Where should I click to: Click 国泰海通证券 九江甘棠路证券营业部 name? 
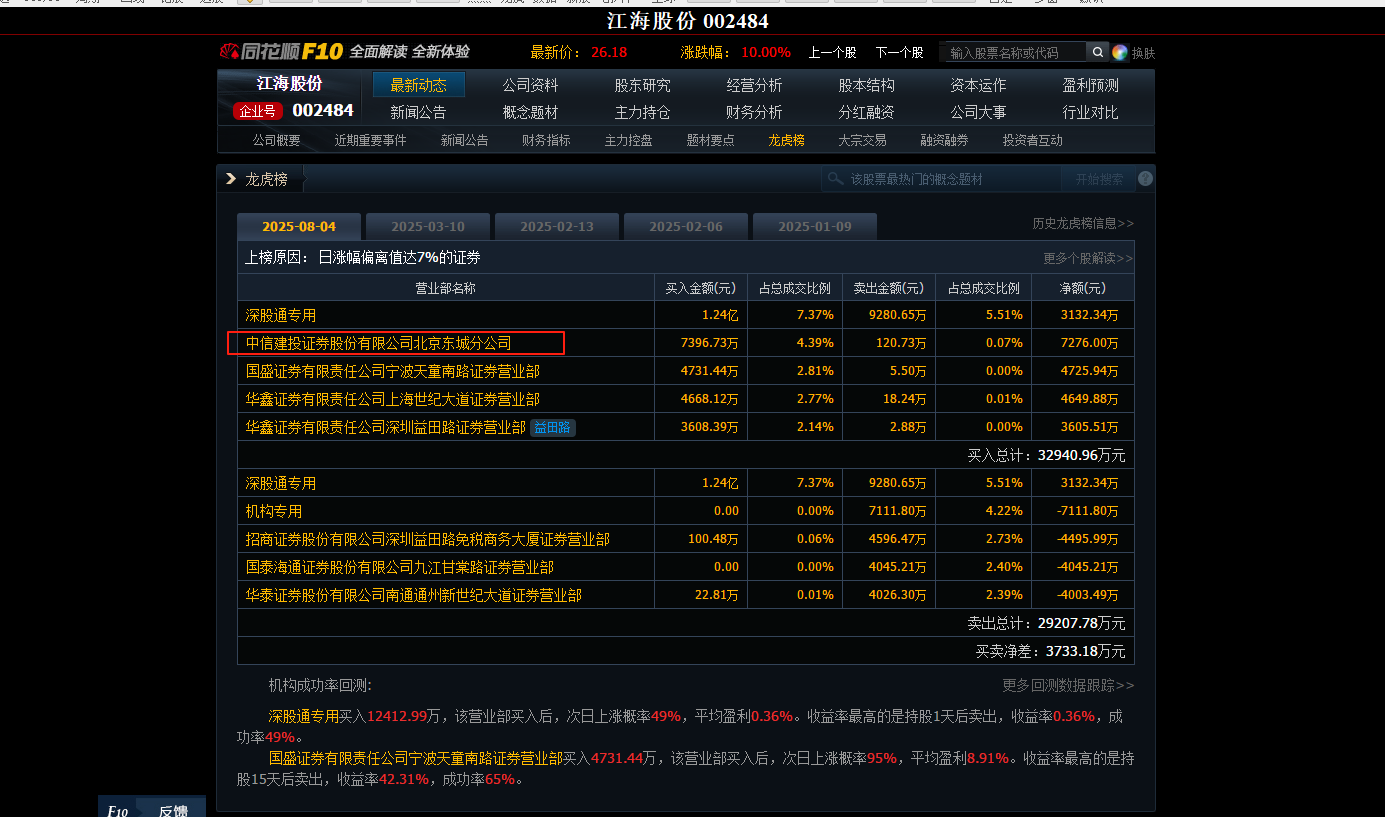tap(400, 567)
